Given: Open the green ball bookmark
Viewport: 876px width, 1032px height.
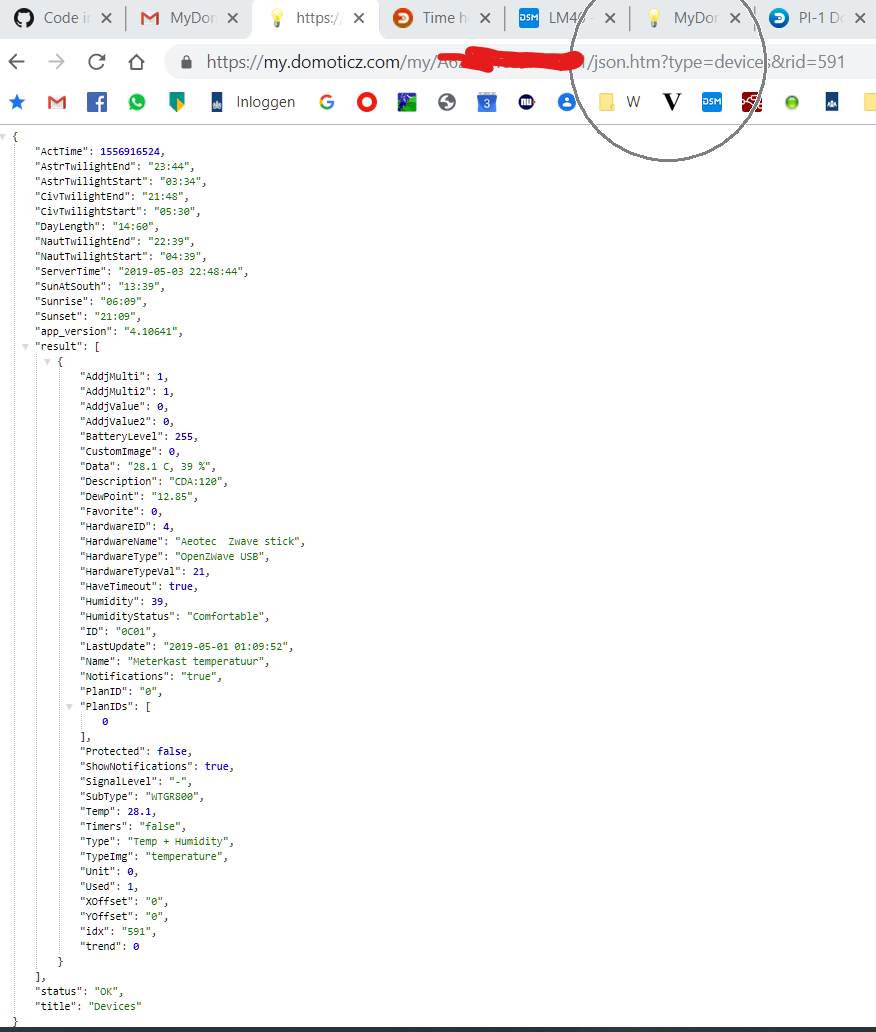Looking at the screenshot, I should point(792,102).
